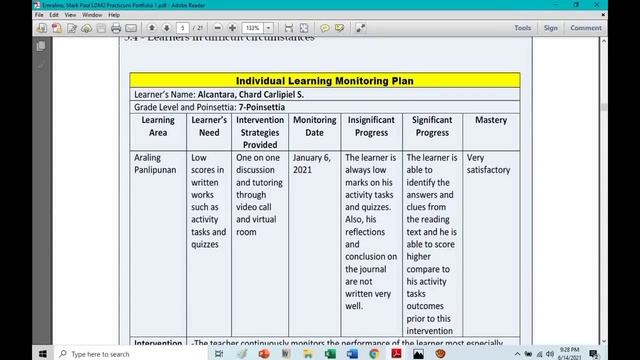Click the read mode expand icon
This screenshot has height=360, width=640.
pyautogui.click(x=360, y=28)
